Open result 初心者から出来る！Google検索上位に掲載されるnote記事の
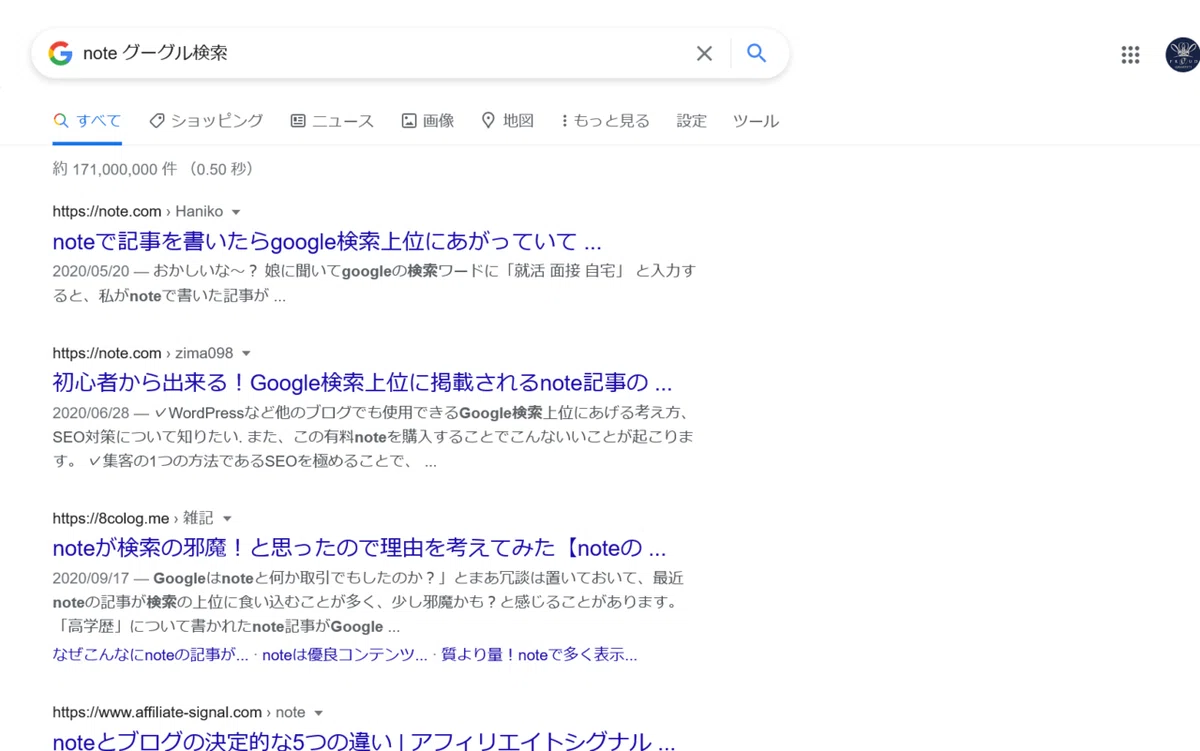The height and width of the screenshot is (751, 1200). pos(362,384)
